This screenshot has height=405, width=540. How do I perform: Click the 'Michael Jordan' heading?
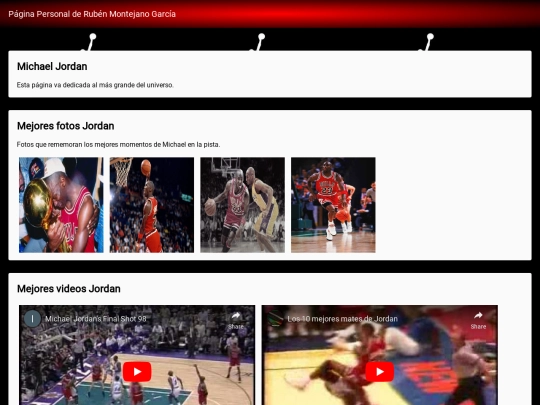(x=52, y=66)
